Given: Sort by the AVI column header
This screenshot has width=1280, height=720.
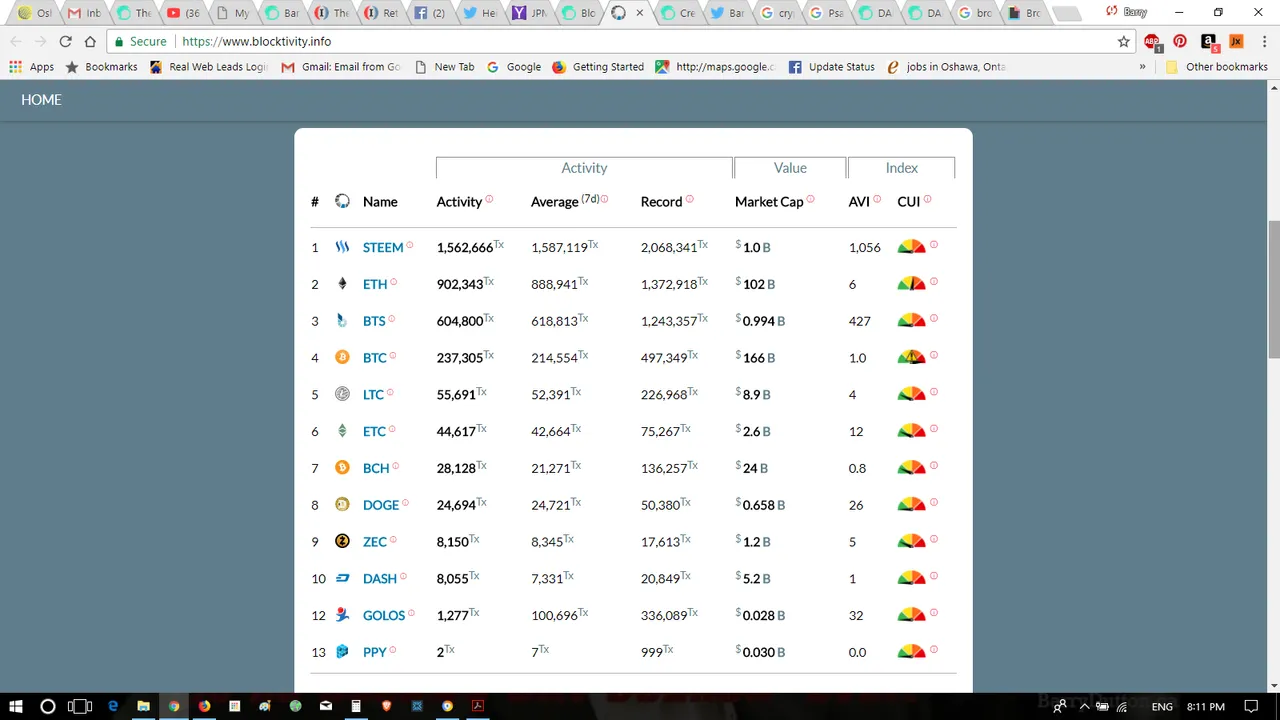Looking at the screenshot, I should (x=859, y=201).
